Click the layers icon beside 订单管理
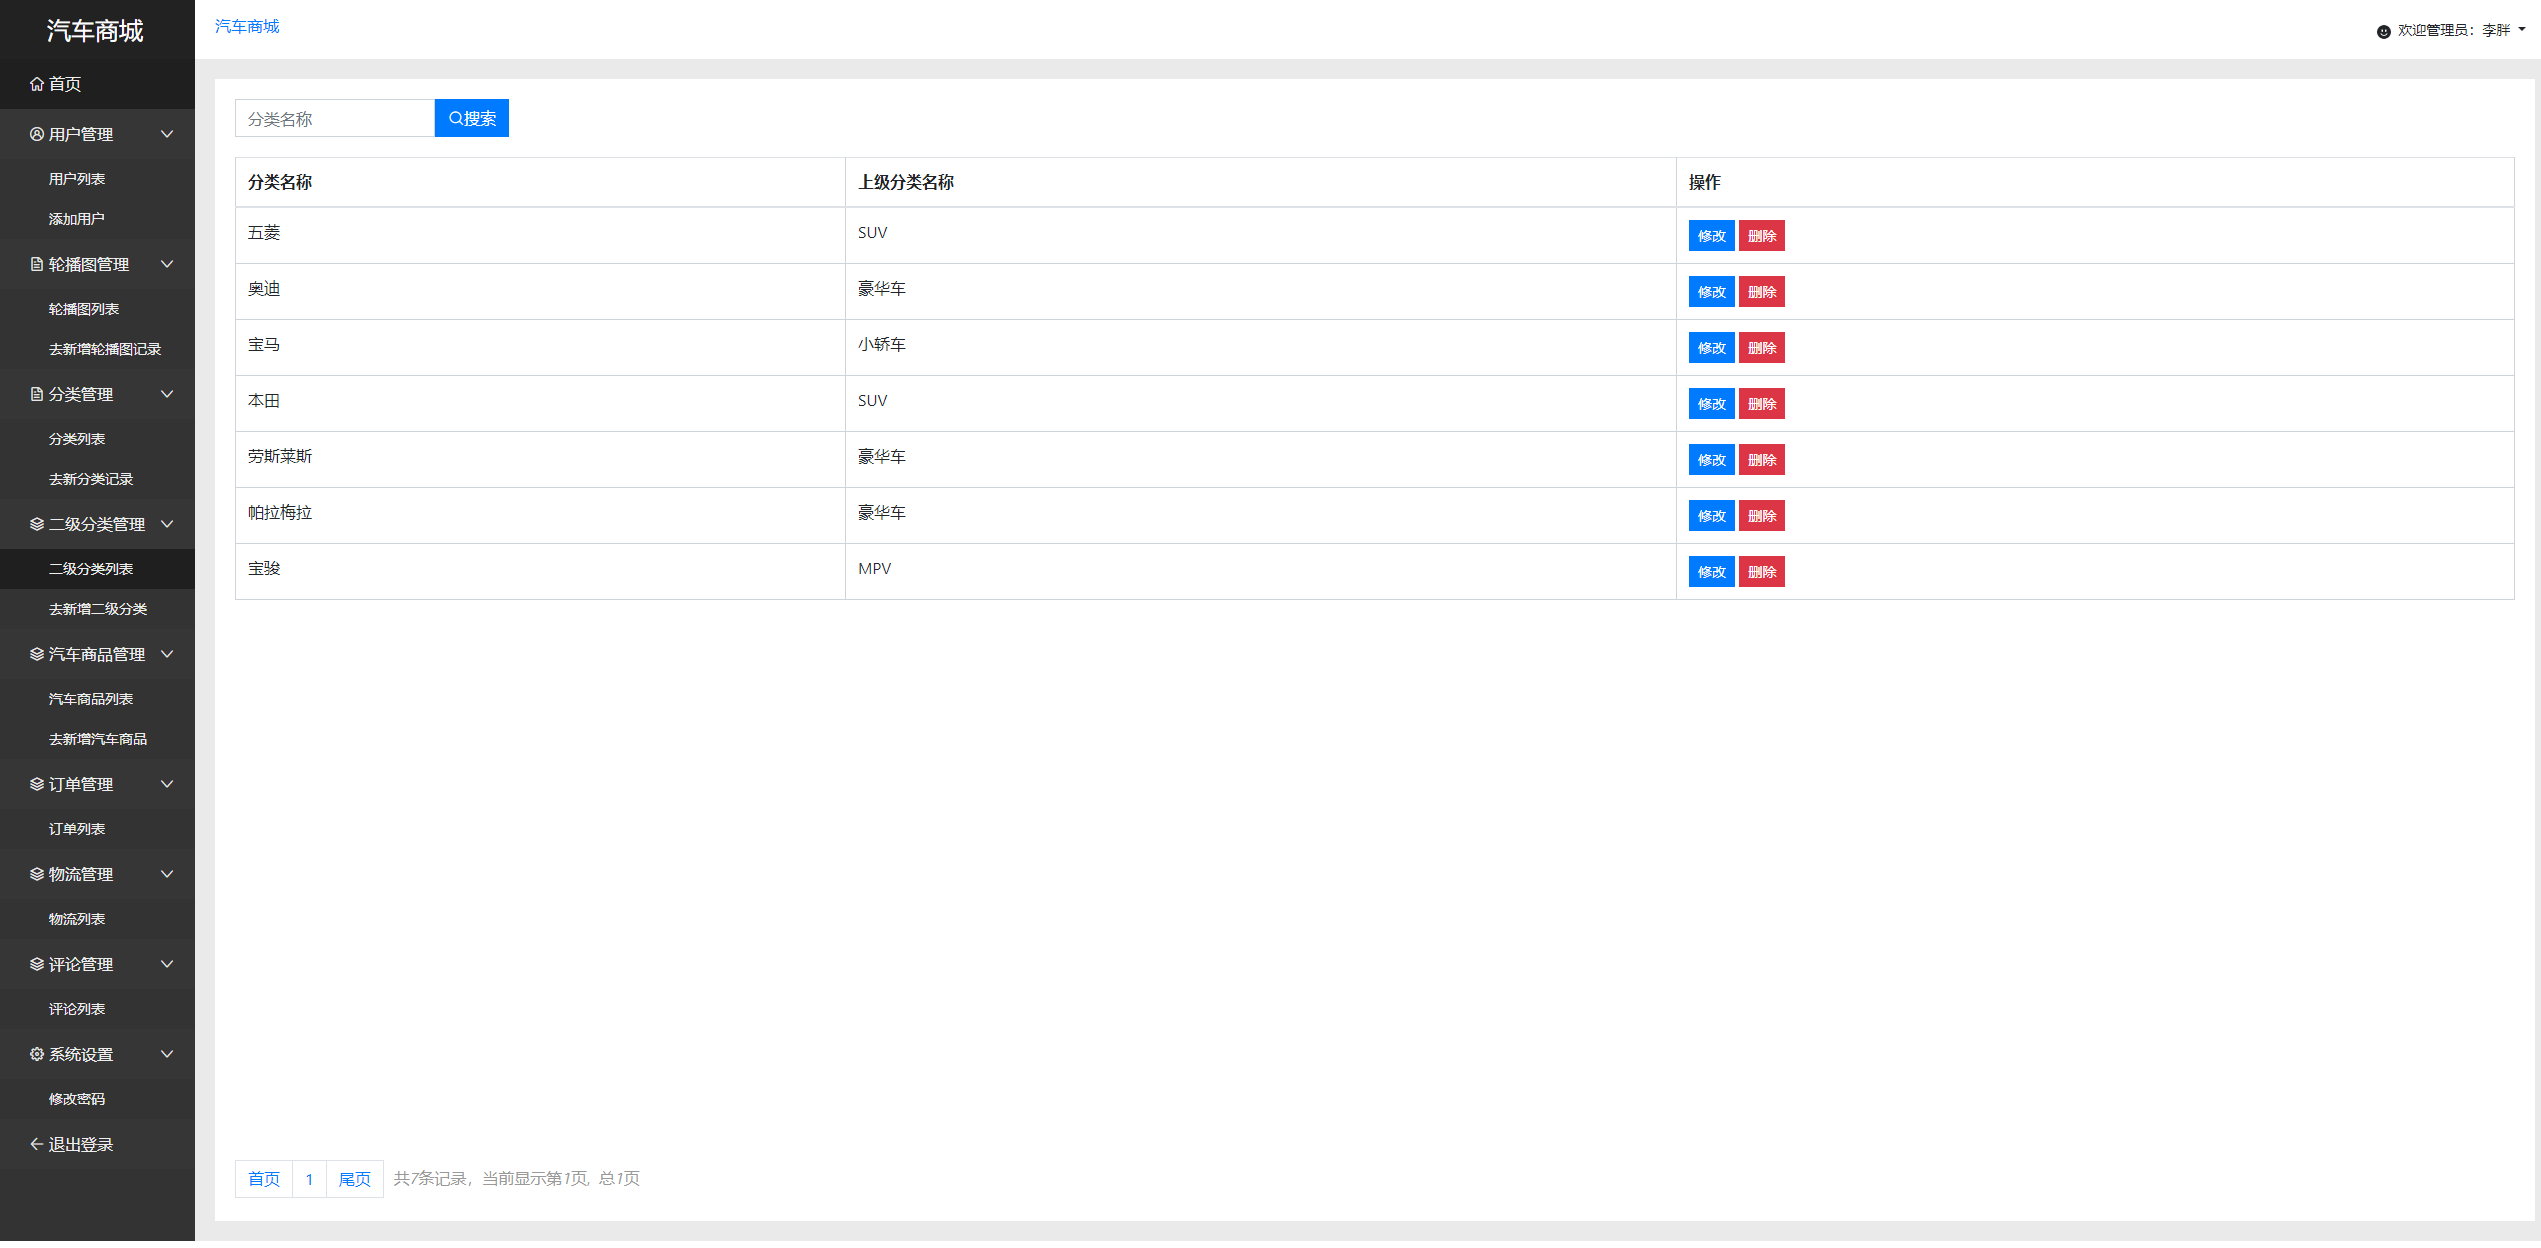Screen dimensions: 2541x1248 (37, 784)
